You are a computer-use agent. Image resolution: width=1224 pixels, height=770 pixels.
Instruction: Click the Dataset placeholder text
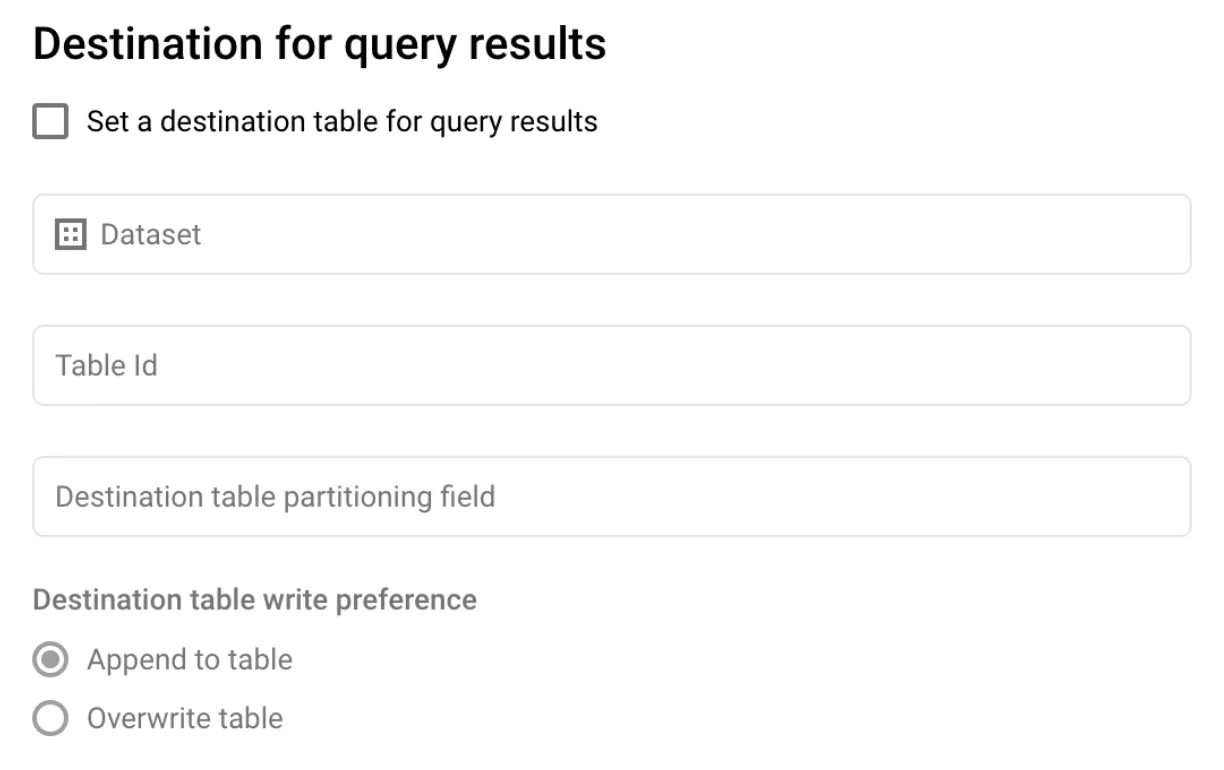coord(150,233)
